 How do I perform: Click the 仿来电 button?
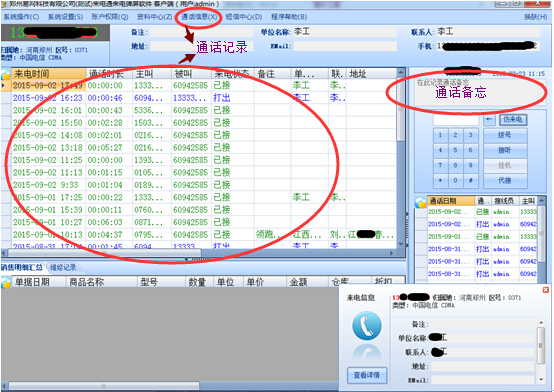(513, 119)
